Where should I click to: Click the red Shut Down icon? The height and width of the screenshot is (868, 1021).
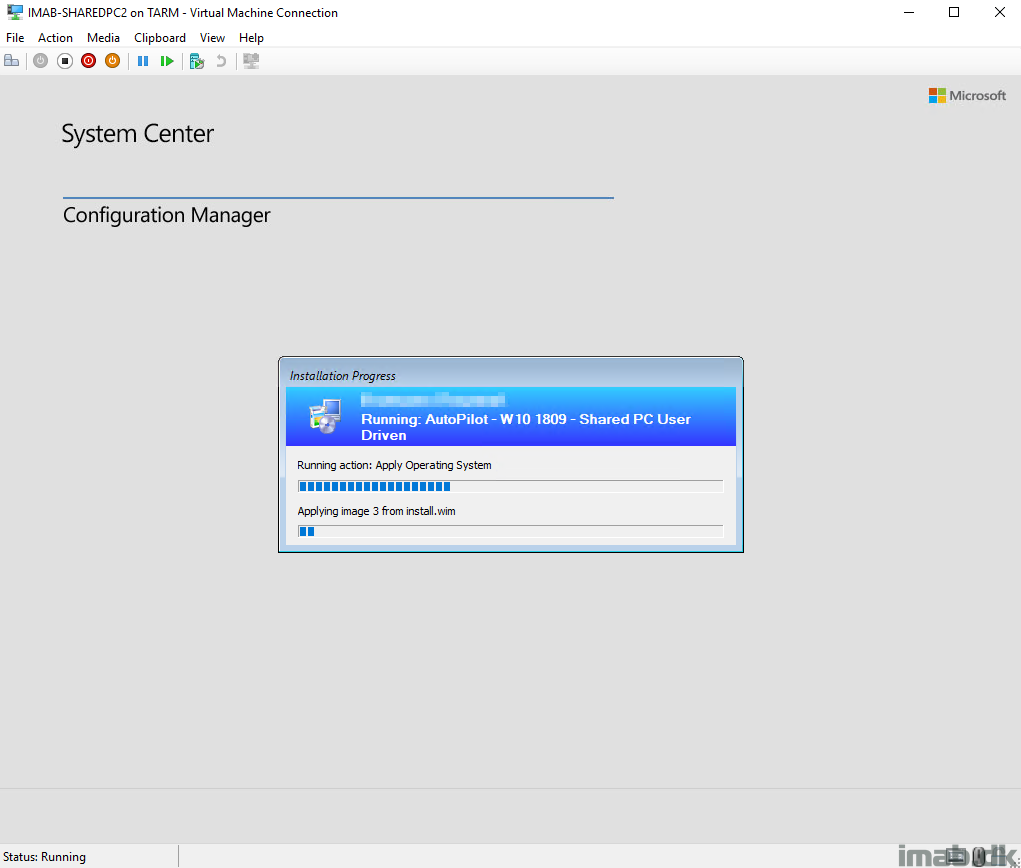coord(89,61)
